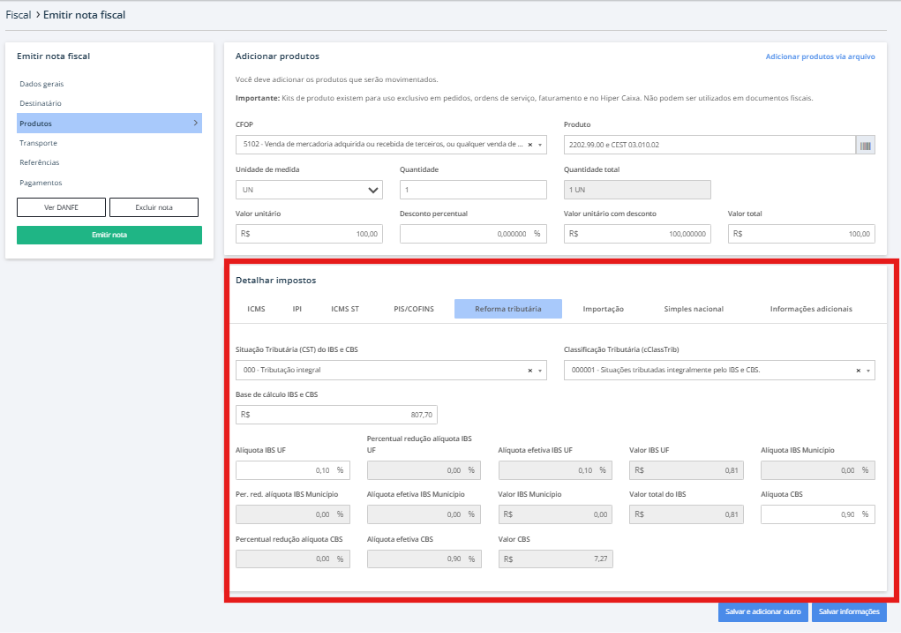The image size is (901, 633).
Task: Click the green Emitir nota button
Action: (x=109, y=235)
